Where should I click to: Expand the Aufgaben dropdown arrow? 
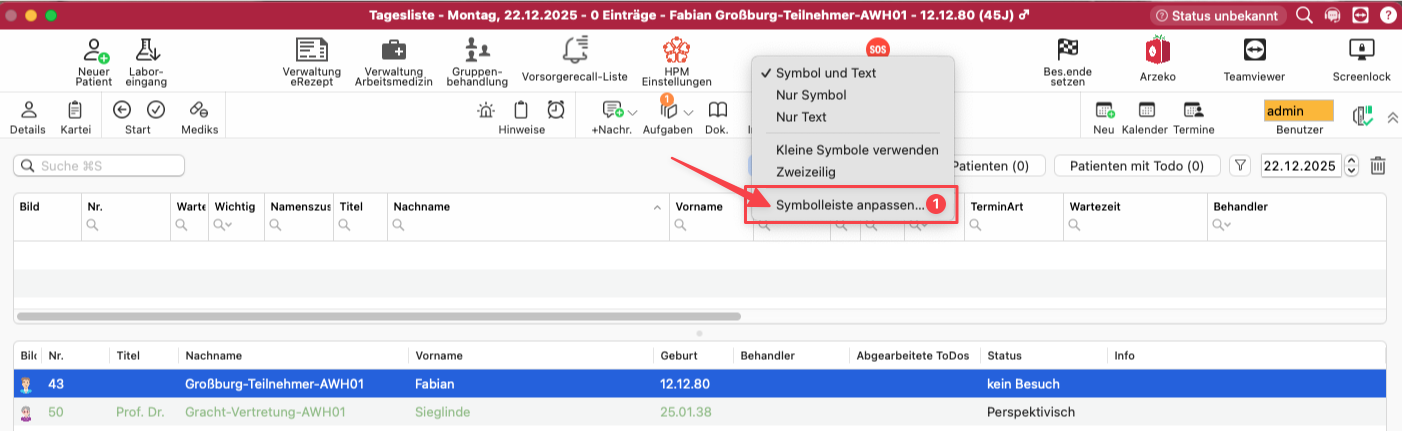coord(688,112)
